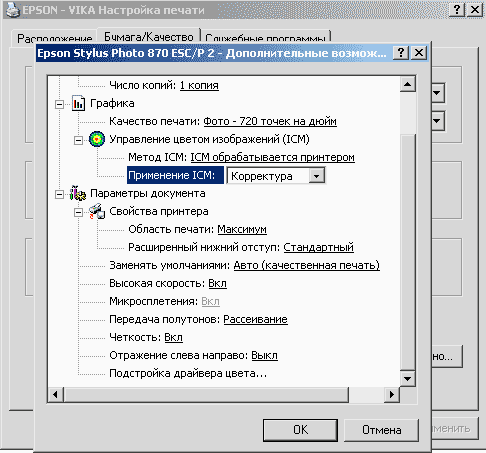Click the Параметры документа icon
Screen dimensions: 486x453
[x=78, y=193]
